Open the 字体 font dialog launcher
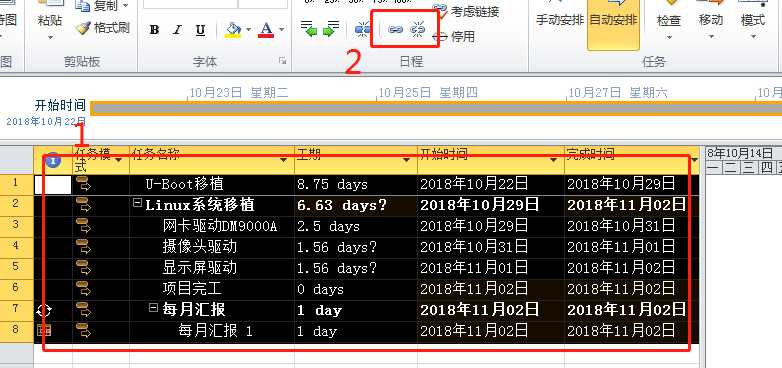Screen dimensions: 782x368 283,61
